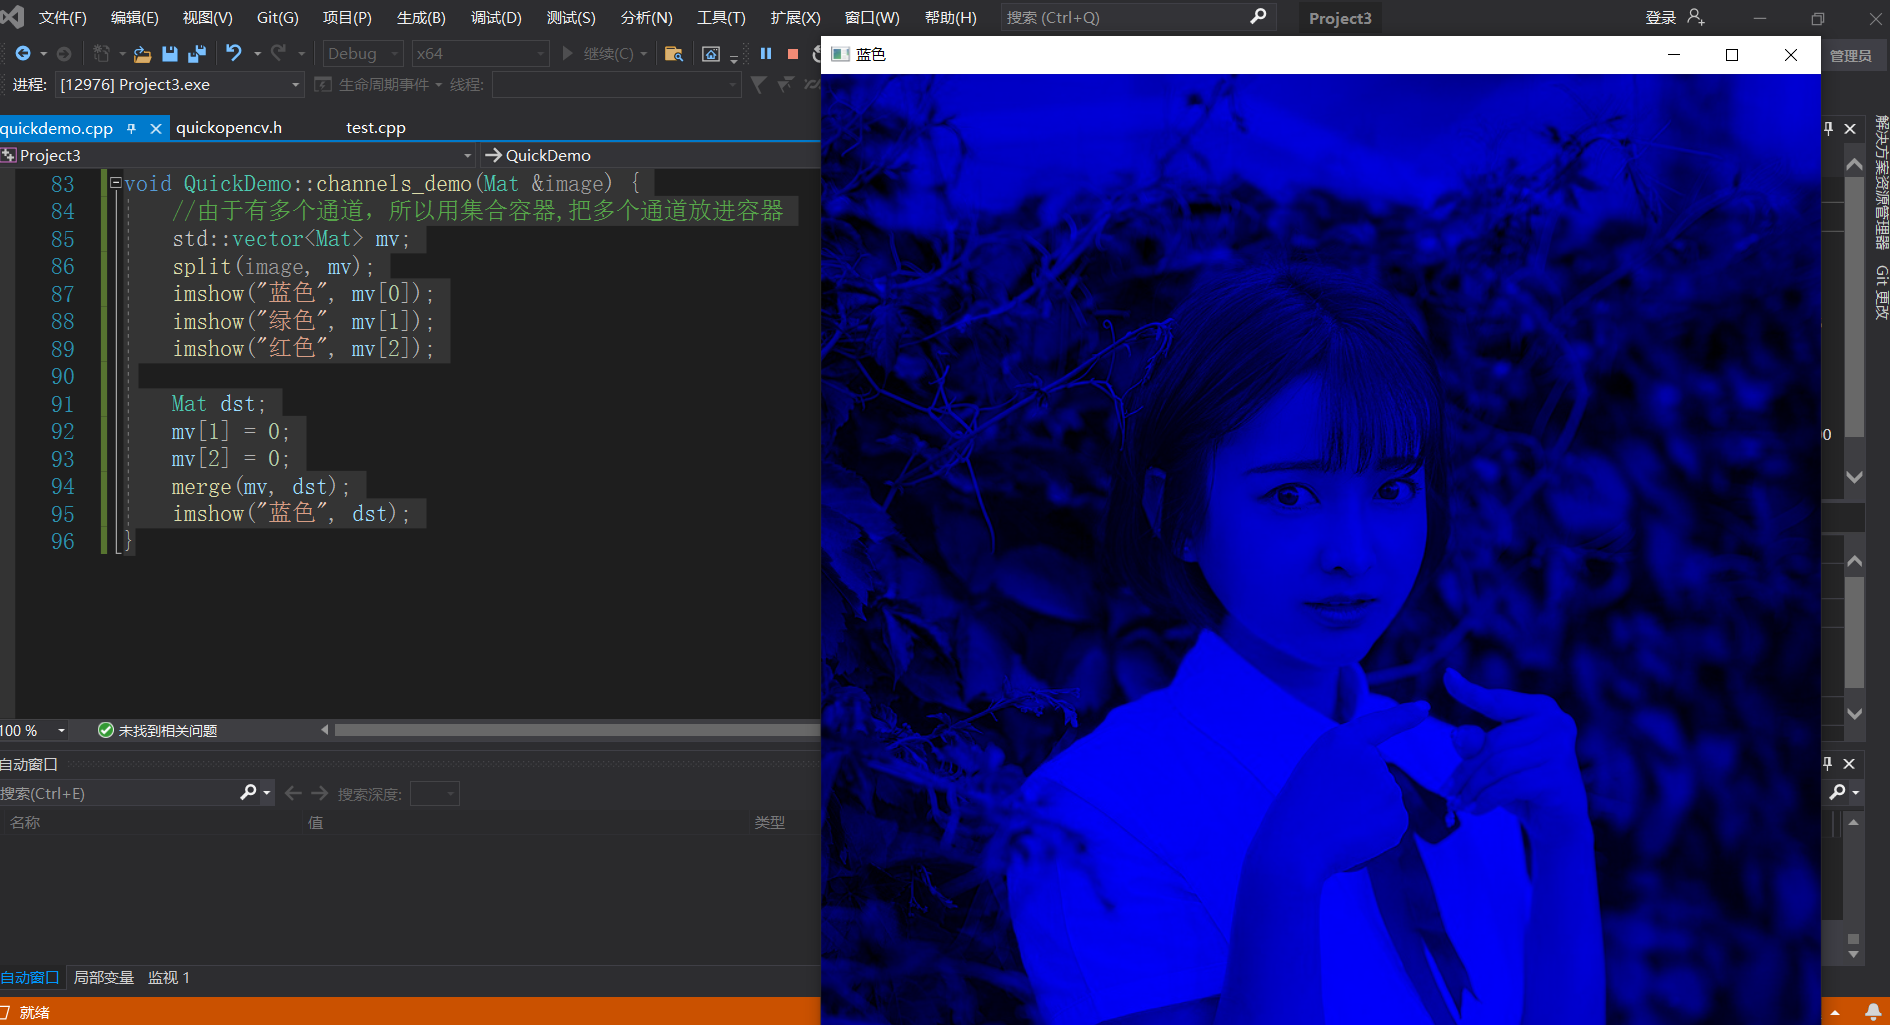The width and height of the screenshot is (1890, 1025).
Task: Open the 文件(F) menu
Action: [x=63, y=17]
